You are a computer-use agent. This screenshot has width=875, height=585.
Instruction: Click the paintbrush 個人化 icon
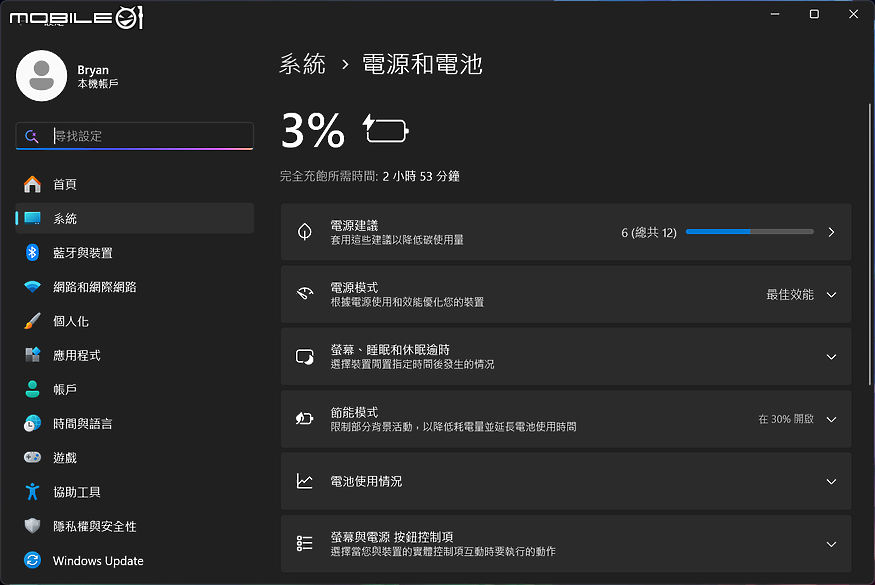coord(32,321)
